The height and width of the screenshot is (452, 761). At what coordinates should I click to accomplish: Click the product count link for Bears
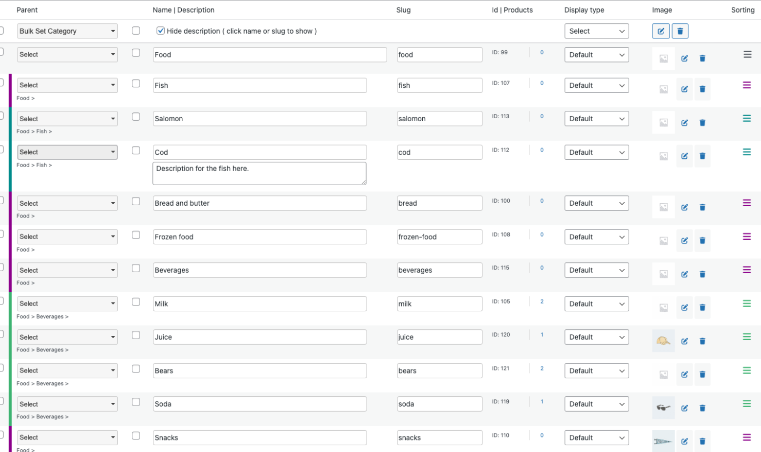click(542, 368)
